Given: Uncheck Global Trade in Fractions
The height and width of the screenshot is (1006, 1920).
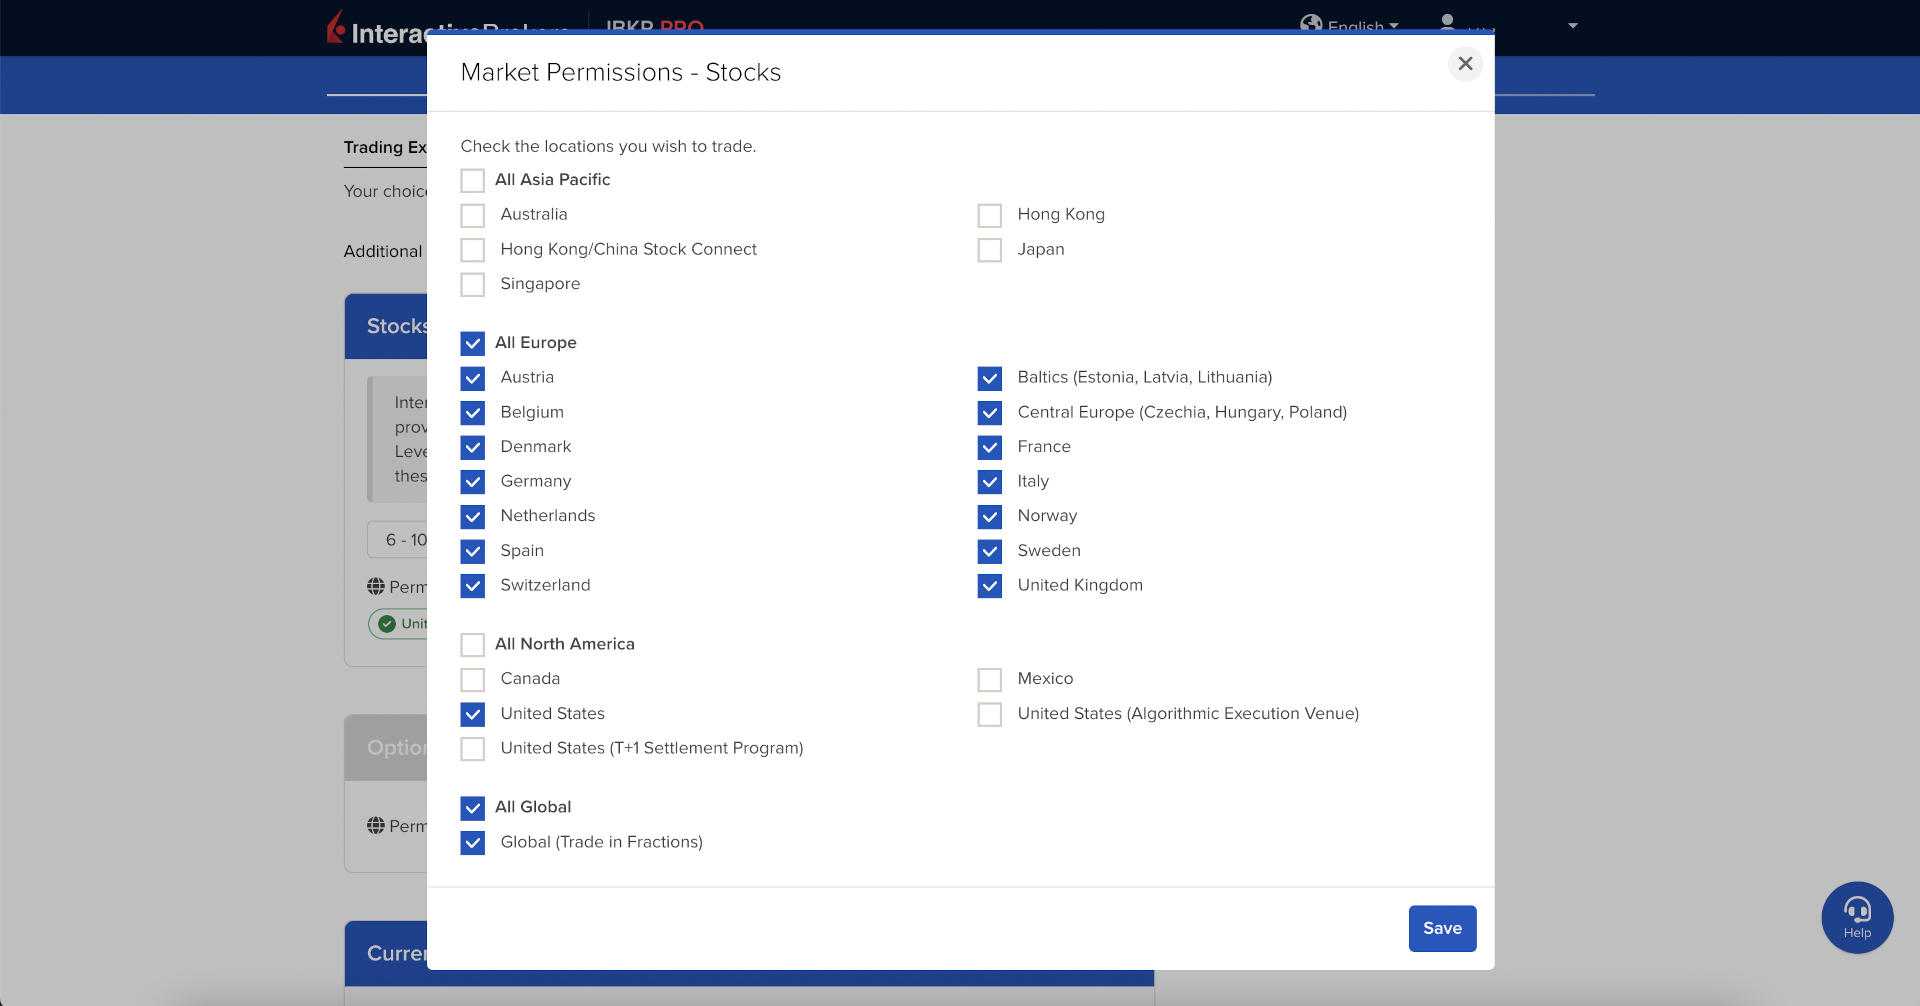Looking at the screenshot, I should pos(473,843).
